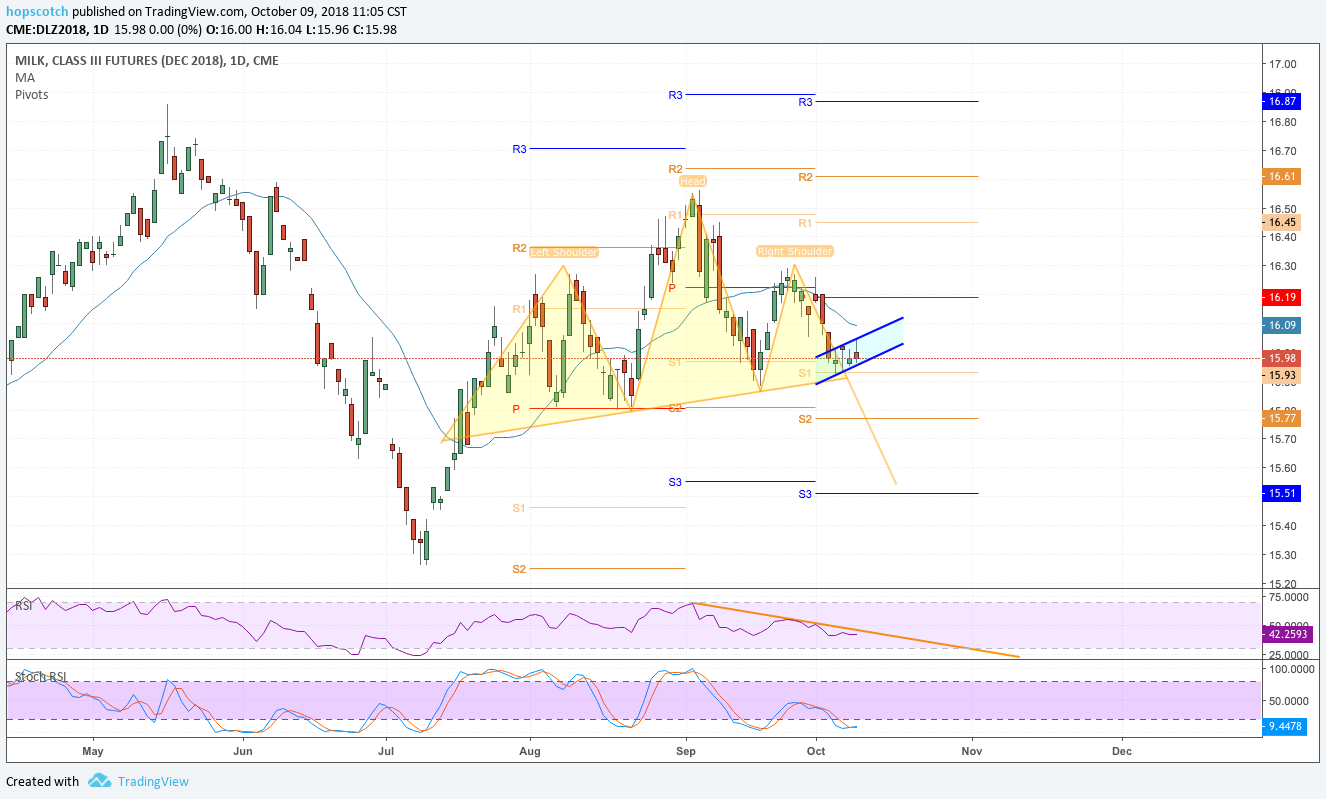The image size is (1326, 799).
Task: Click the blue 15.51 price tag
Action: pos(1282,493)
